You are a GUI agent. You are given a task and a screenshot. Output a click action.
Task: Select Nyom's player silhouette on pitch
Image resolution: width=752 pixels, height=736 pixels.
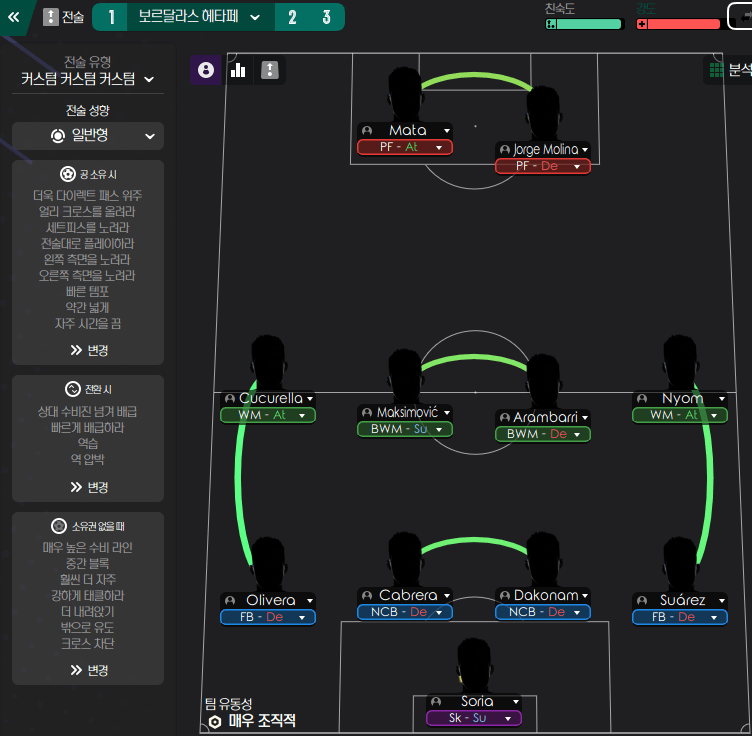pos(680,362)
